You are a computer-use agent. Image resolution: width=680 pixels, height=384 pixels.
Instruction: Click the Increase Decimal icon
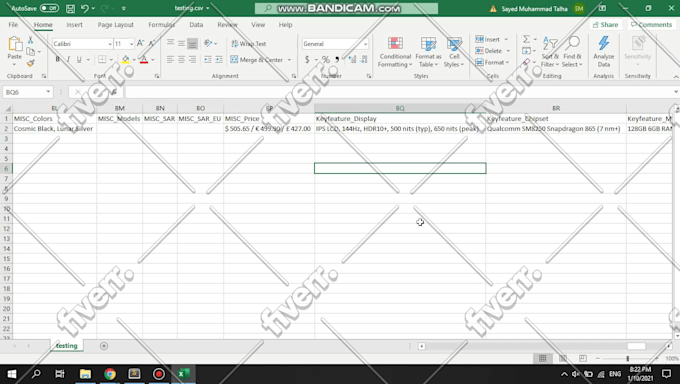coord(352,59)
